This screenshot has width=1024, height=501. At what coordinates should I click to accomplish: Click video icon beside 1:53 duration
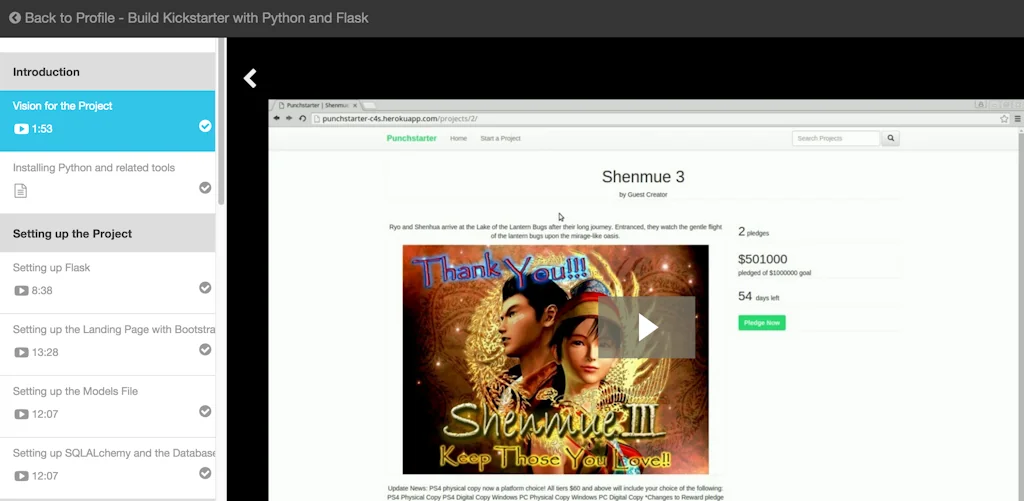(21, 129)
